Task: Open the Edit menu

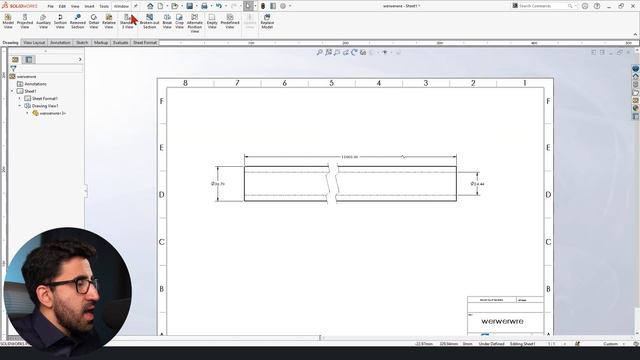Action: pos(62,6)
